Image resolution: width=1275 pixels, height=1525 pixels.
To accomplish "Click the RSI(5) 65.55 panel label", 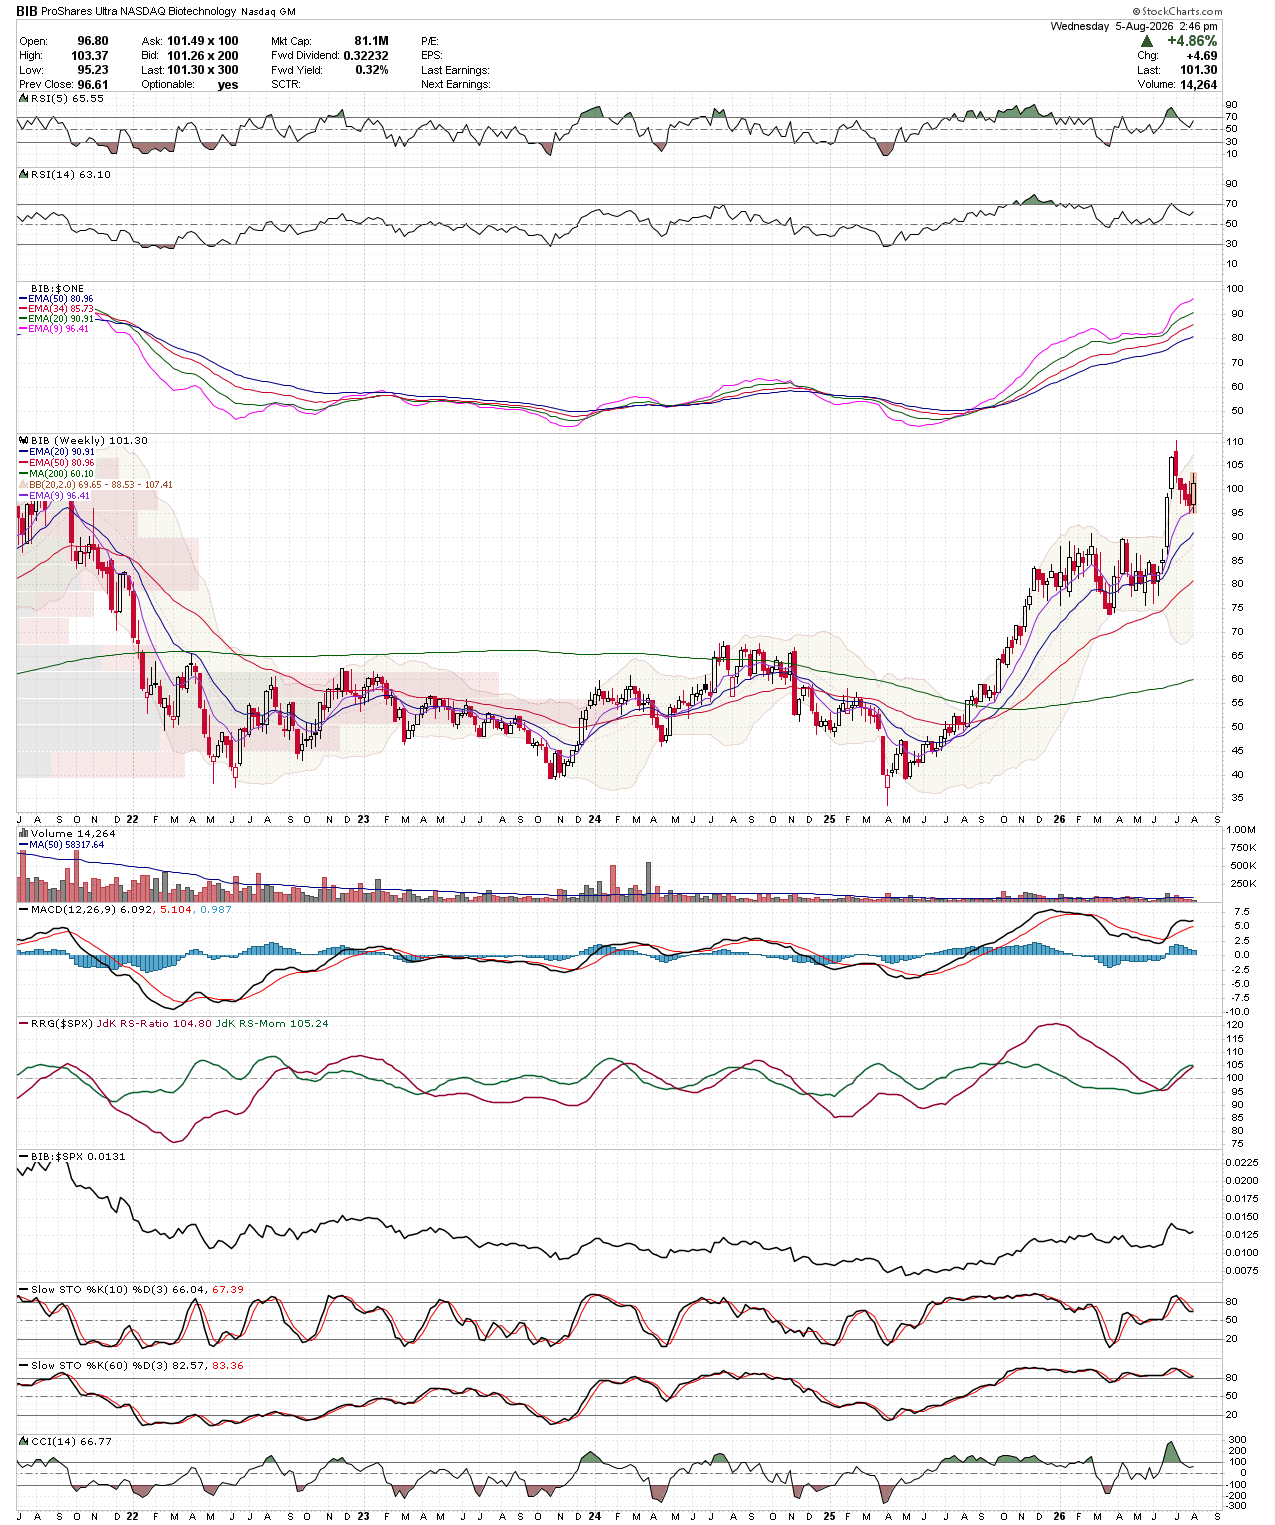I will click(67, 99).
